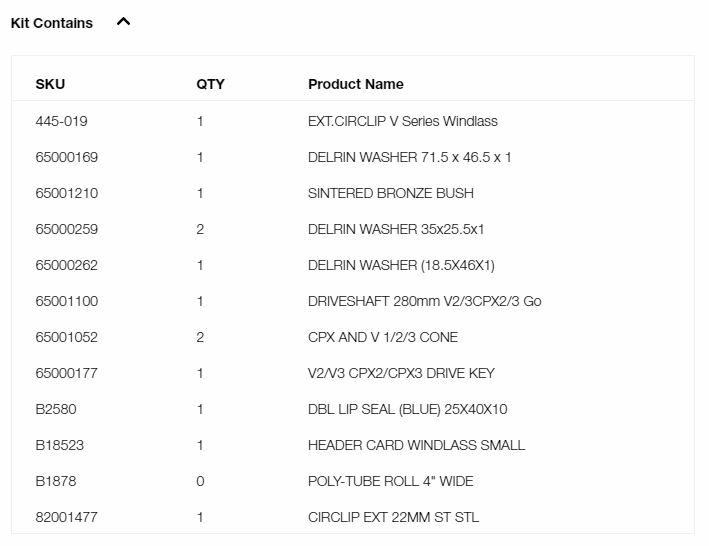Select the SKU column header
This screenshot has width=709, height=546.
[50, 84]
